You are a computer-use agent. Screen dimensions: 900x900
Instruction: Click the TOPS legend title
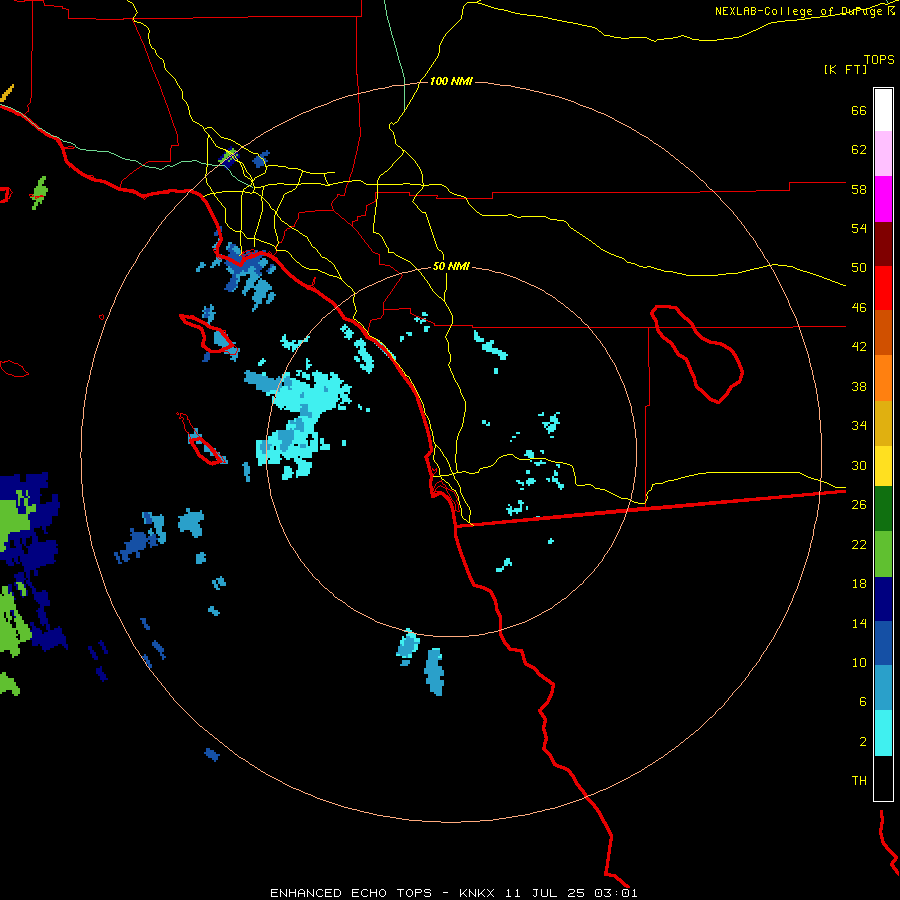879,60
